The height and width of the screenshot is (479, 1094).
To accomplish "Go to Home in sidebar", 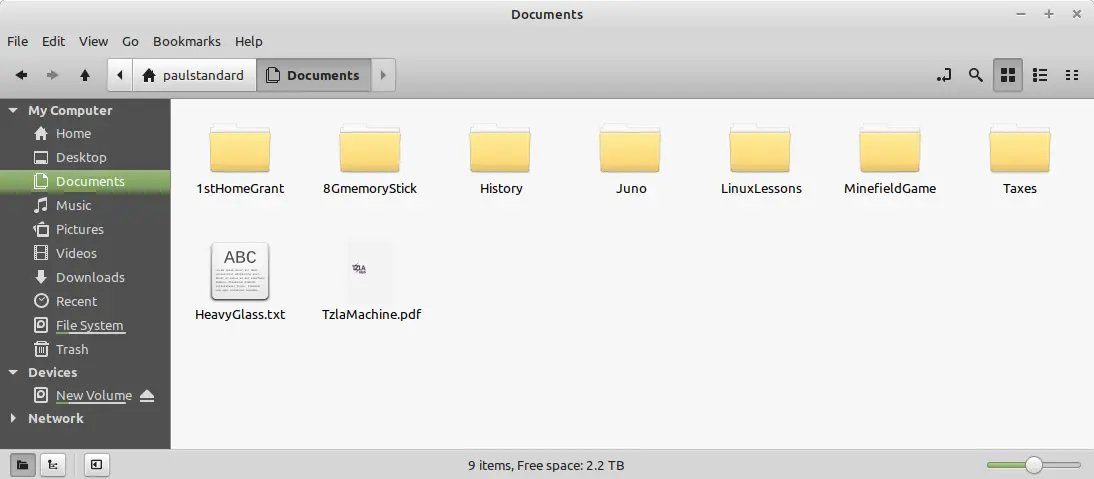I will pos(85,133).
